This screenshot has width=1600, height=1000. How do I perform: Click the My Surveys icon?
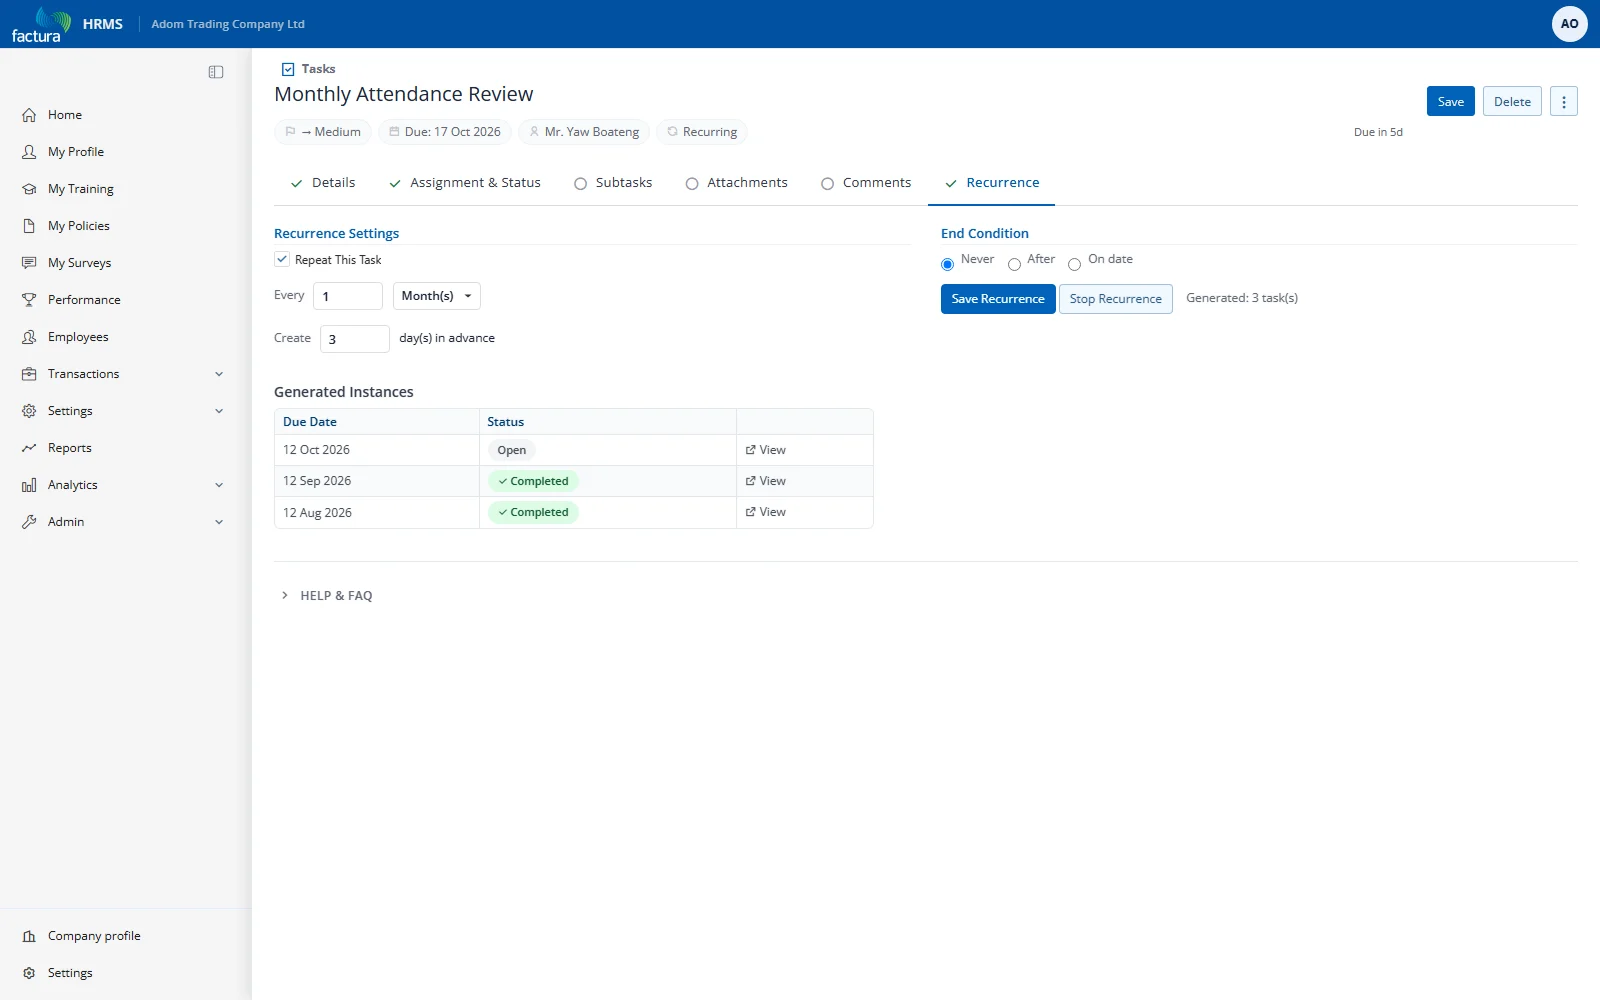click(29, 263)
